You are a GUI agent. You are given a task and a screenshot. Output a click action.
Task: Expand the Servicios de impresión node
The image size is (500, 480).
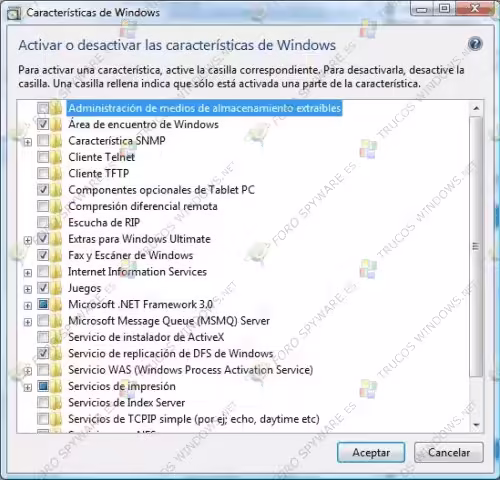[28, 387]
